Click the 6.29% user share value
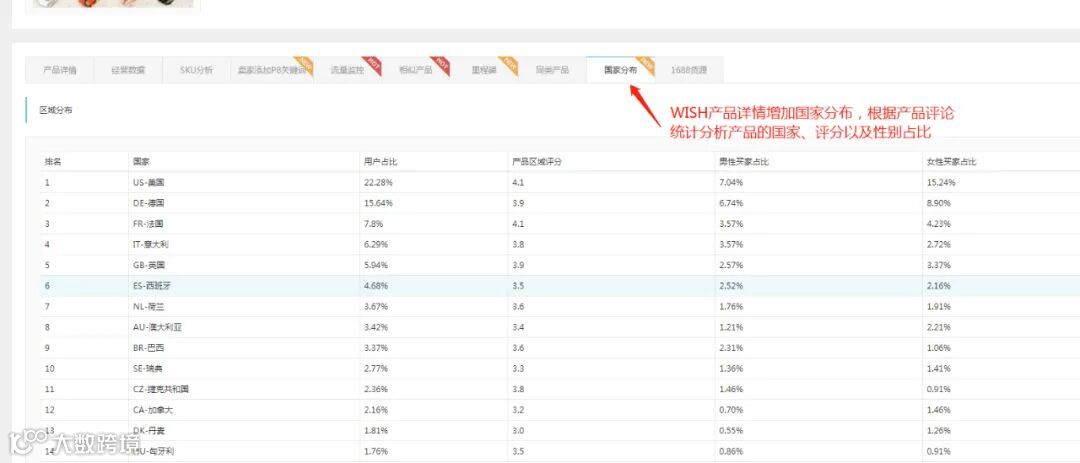This screenshot has width=1080, height=463. point(376,245)
